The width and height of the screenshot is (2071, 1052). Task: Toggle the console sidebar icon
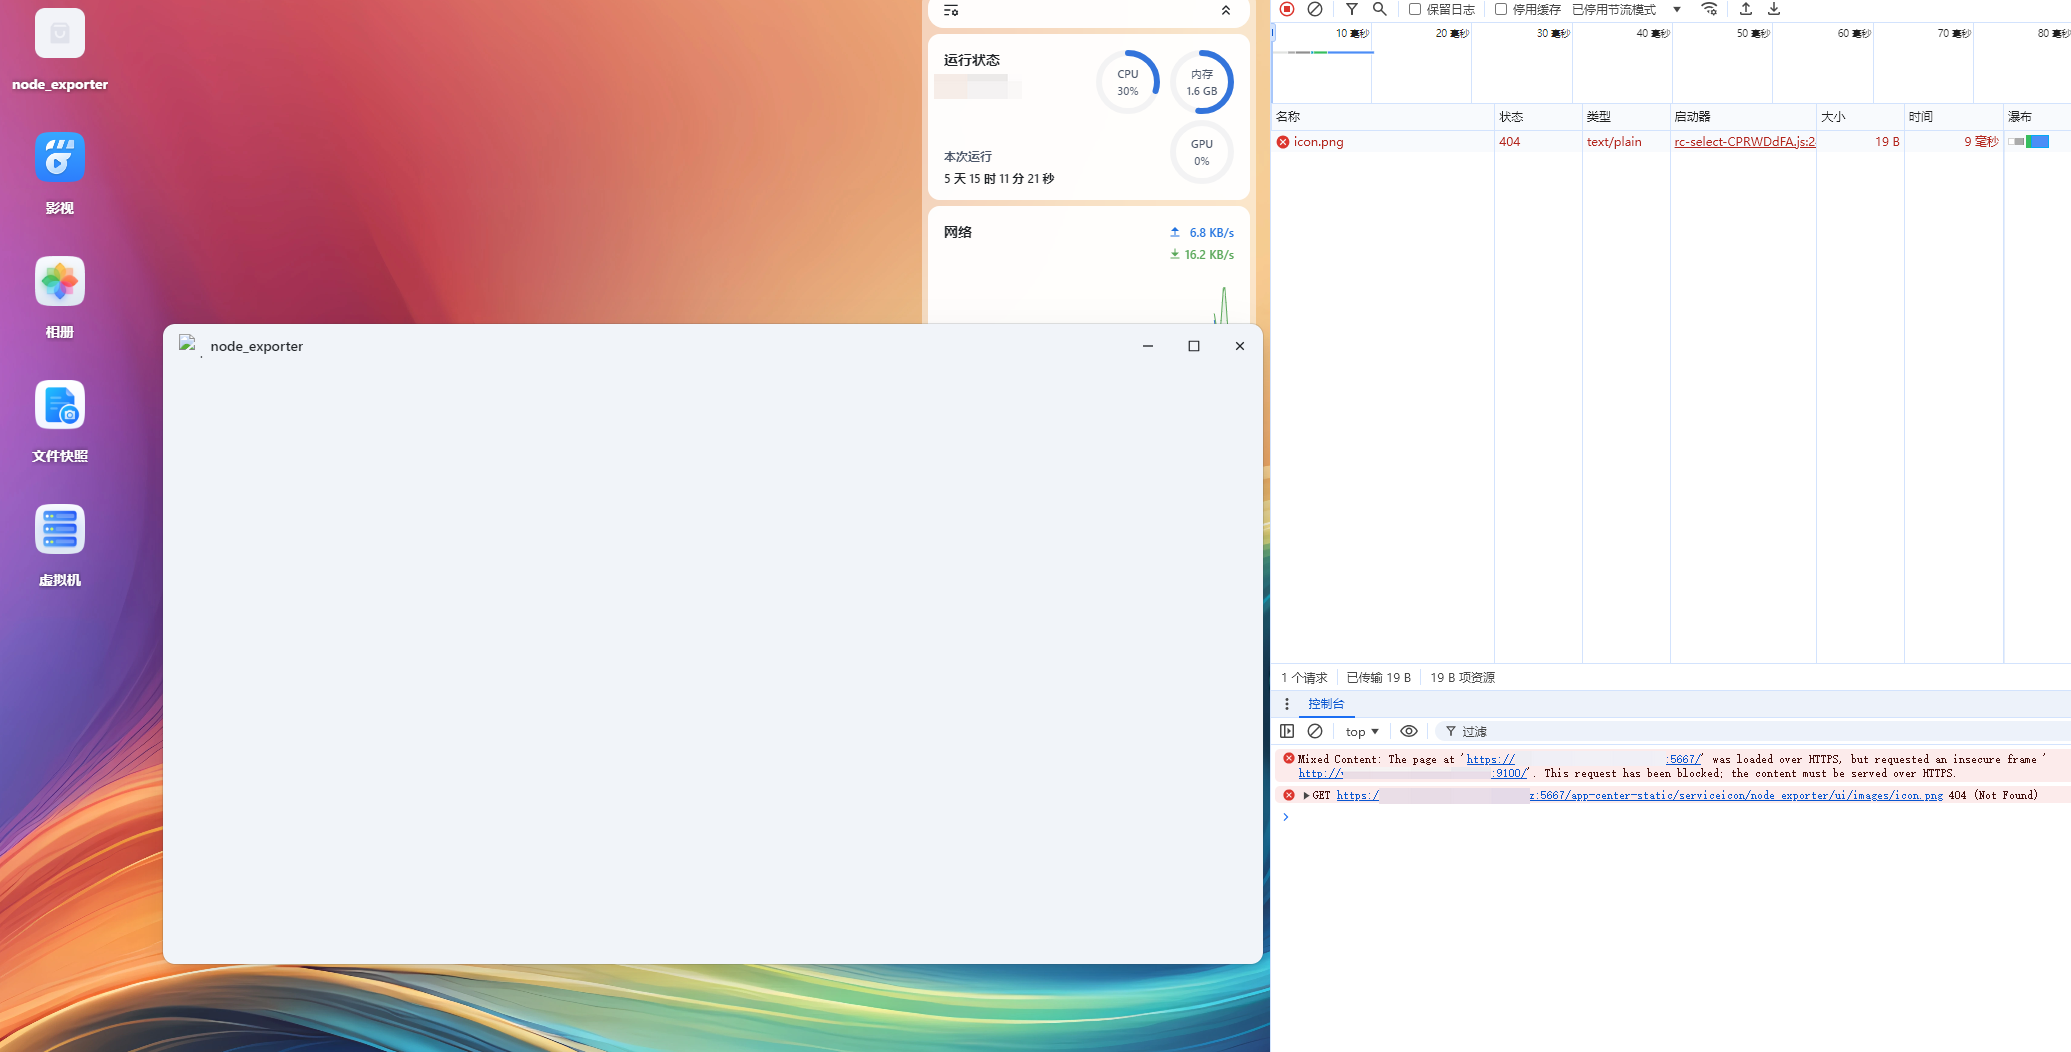1287,732
